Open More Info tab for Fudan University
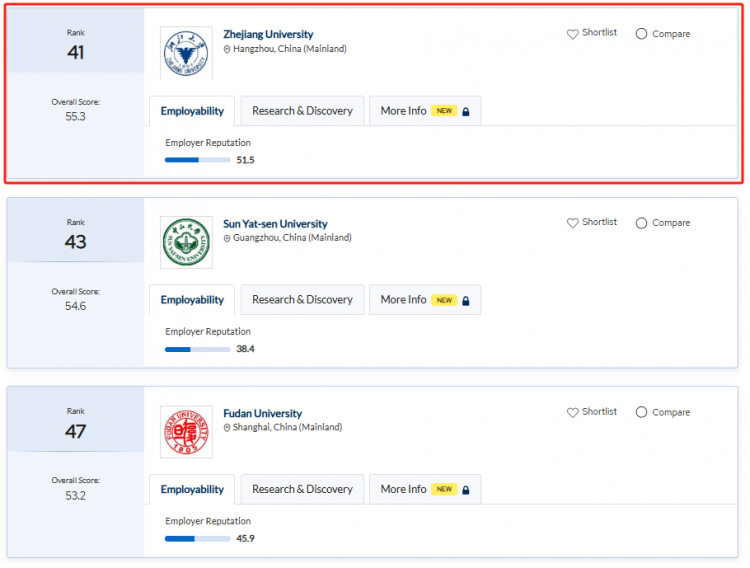Image resolution: width=750 pixels, height=568 pixels. (x=425, y=490)
